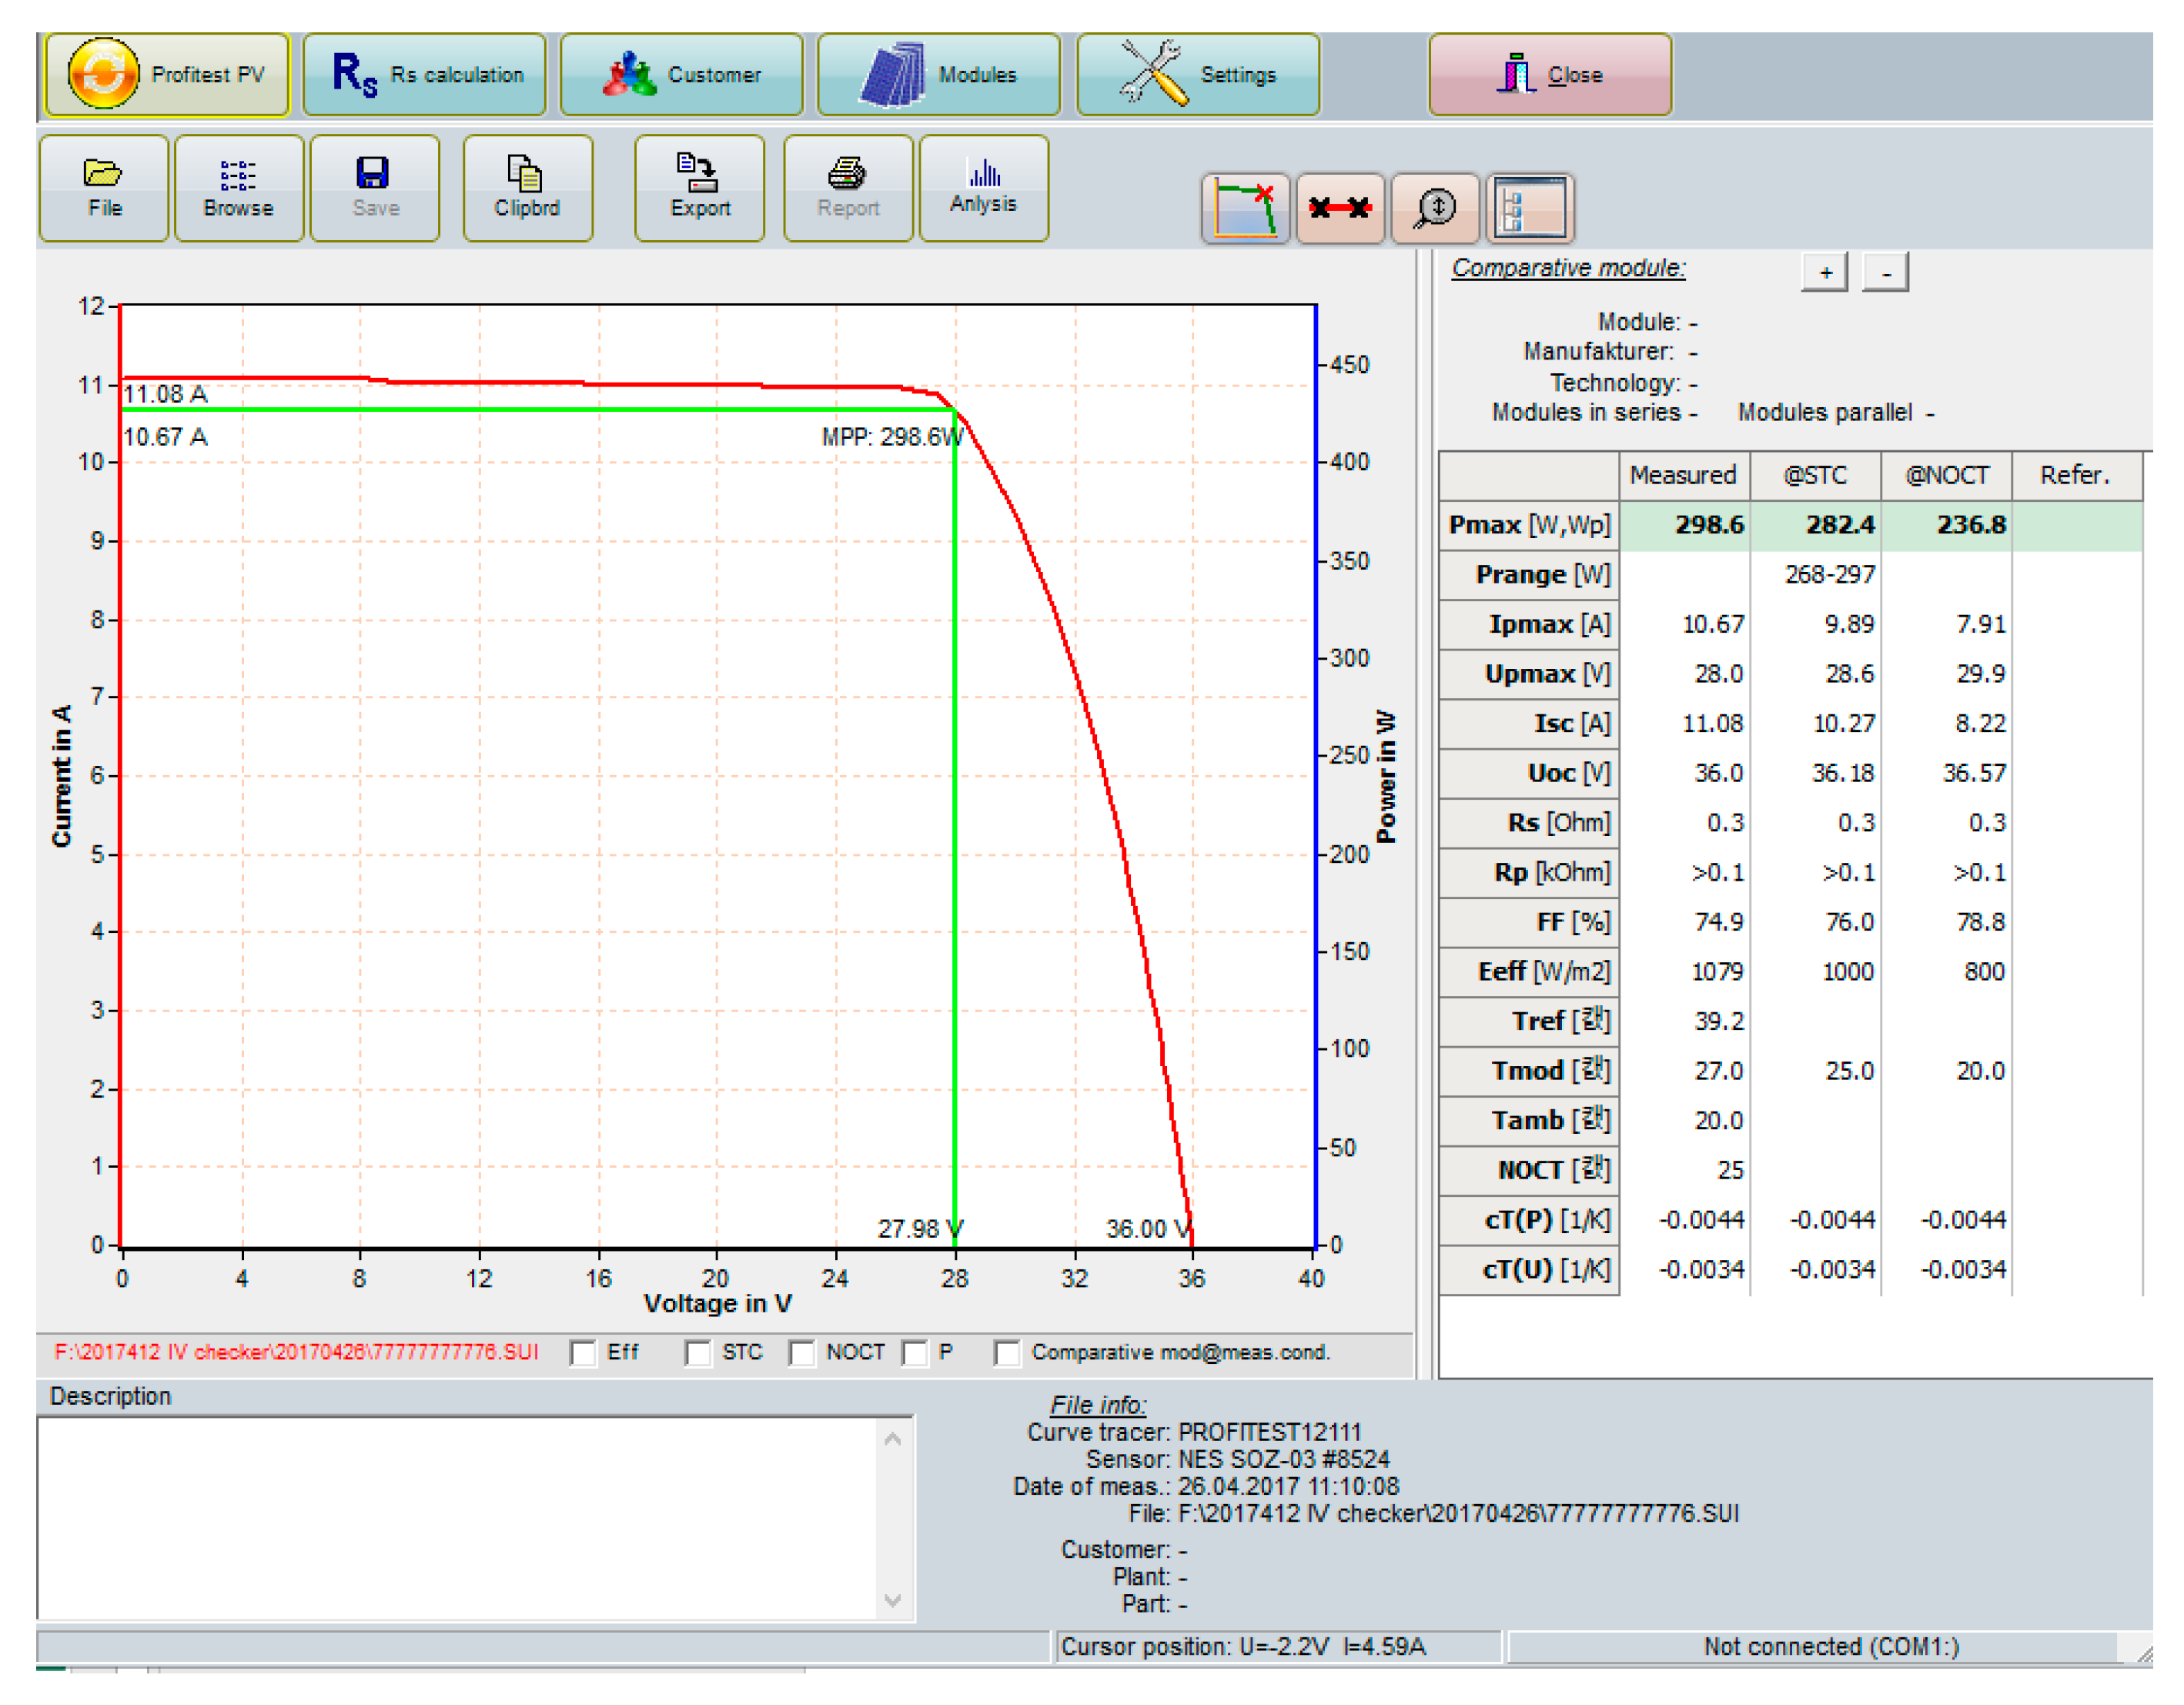This screenshot has width=2184, height=1705.
Task: Click the File info heading
Action: (1098, 1405)
